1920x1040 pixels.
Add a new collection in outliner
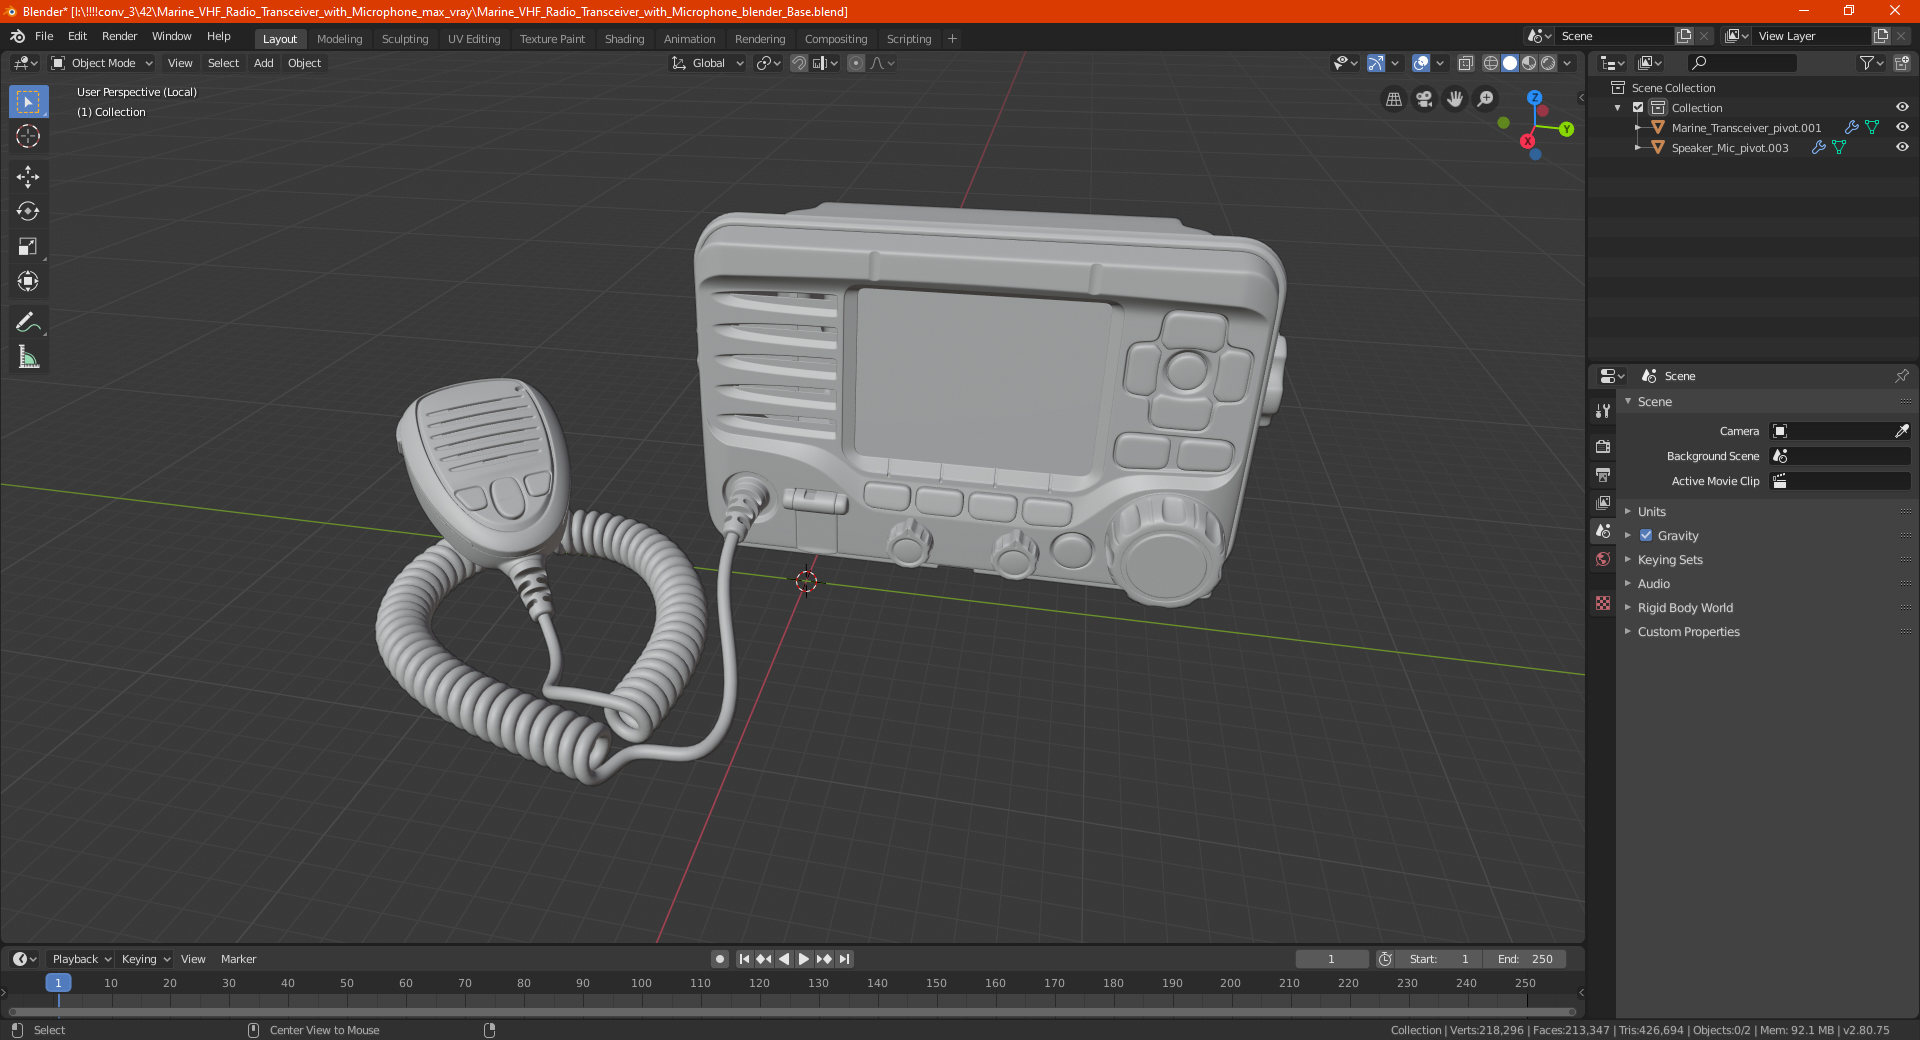[1901, 63]
